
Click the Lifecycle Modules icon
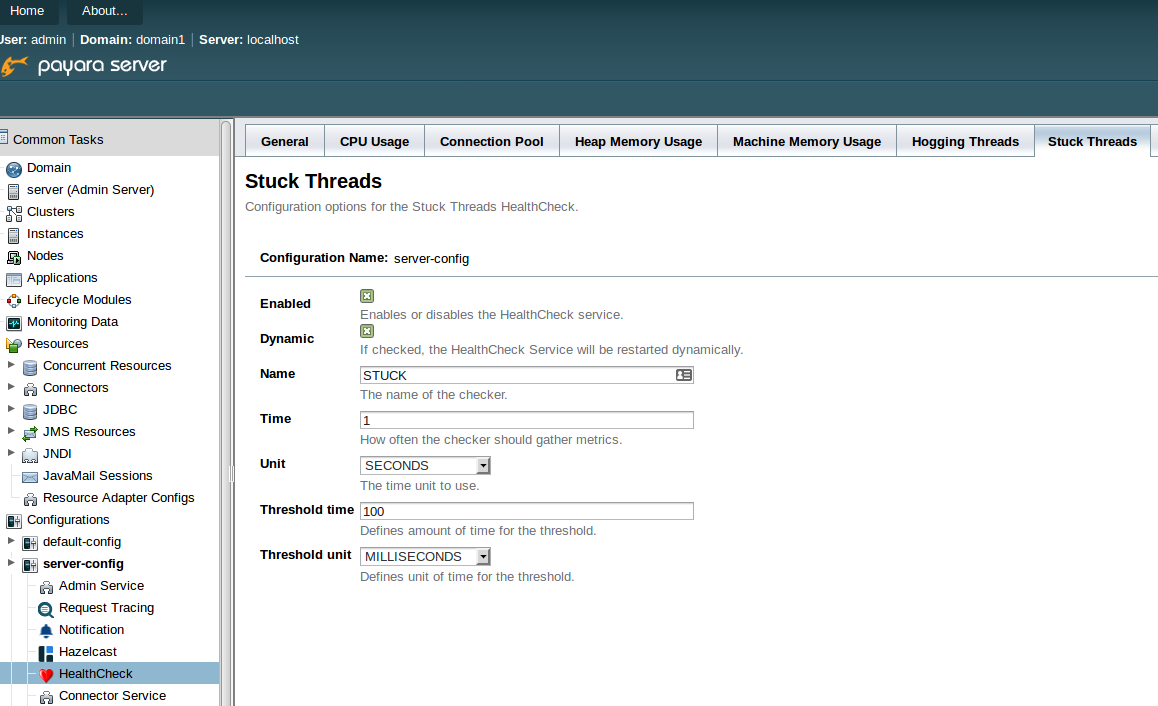[14, 300]
